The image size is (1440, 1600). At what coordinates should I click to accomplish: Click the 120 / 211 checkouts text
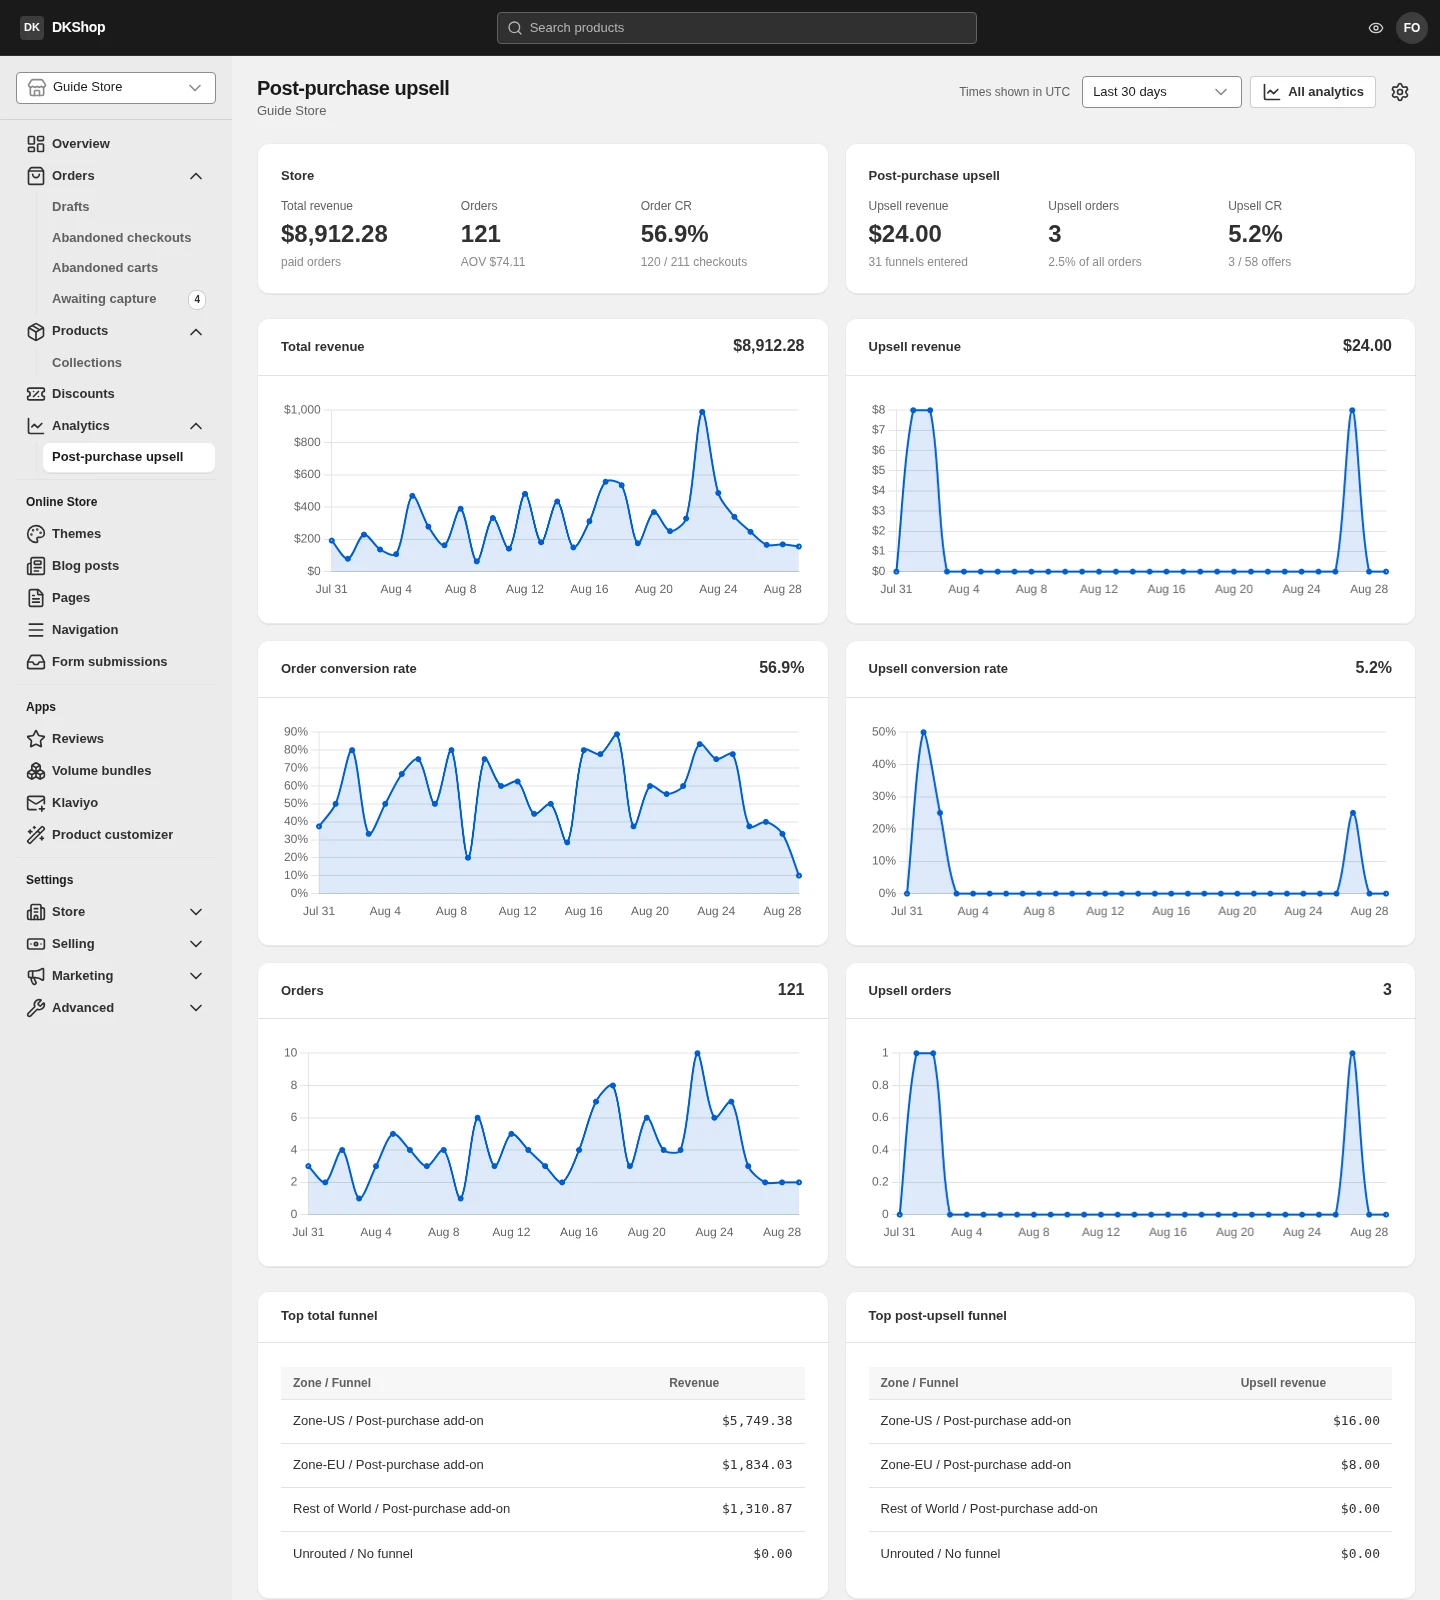point(694,262)
